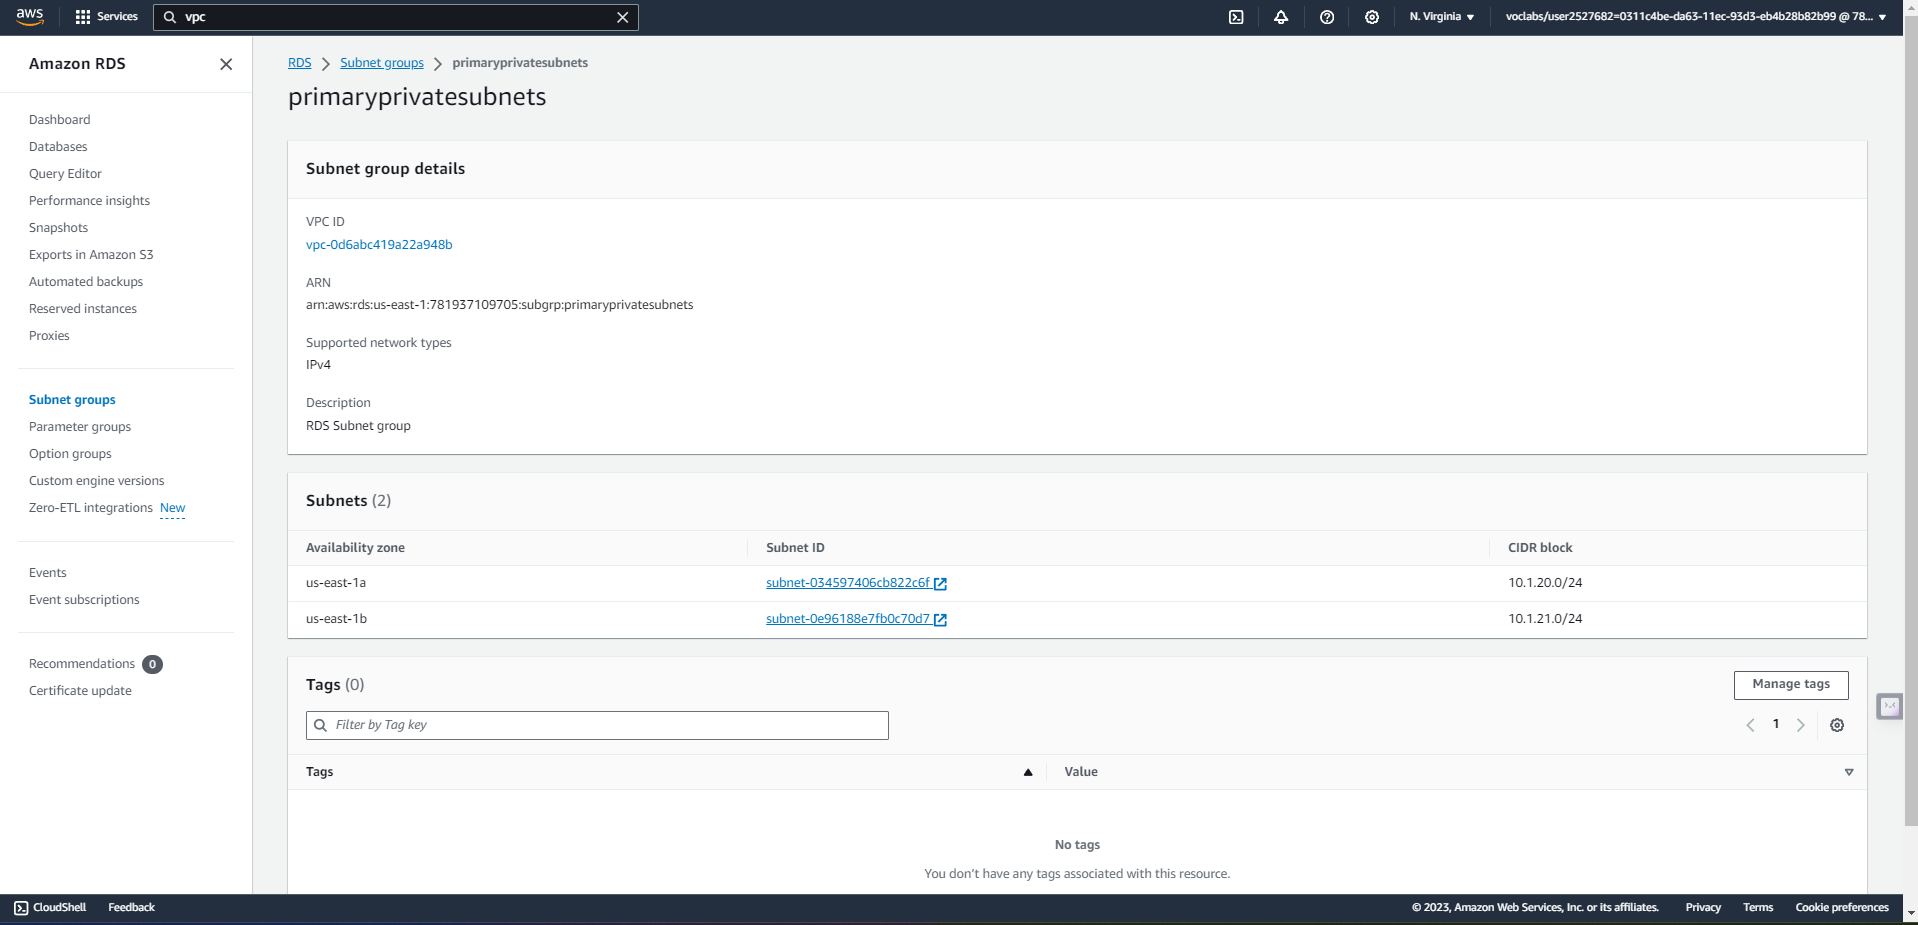Open Parameter groups in sidebar
1918x925 pixels.
80,427
